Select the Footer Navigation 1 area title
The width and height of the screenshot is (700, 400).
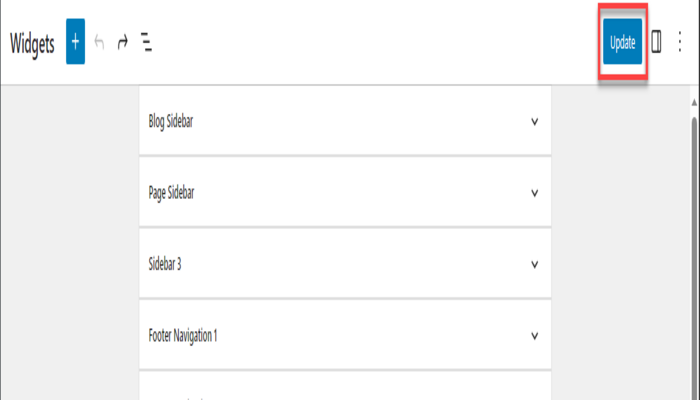(183, 336)
